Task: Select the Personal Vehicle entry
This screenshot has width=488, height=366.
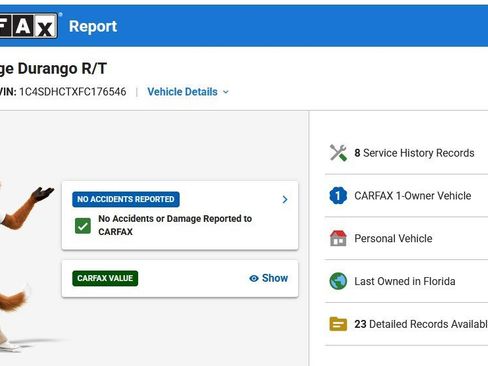Action: [x=406, y=238]
